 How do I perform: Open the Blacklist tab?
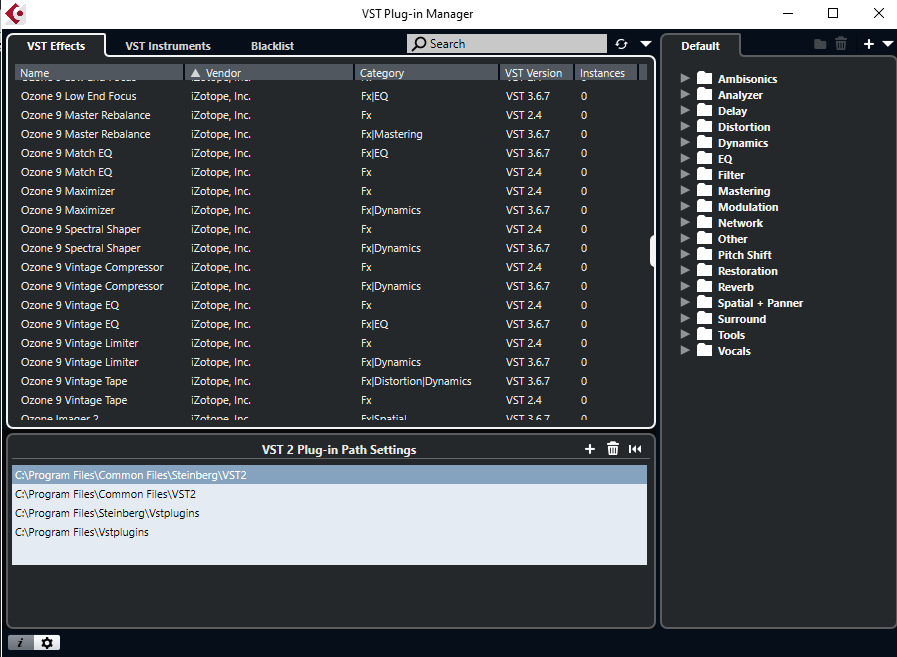click(x=272, y=46)
